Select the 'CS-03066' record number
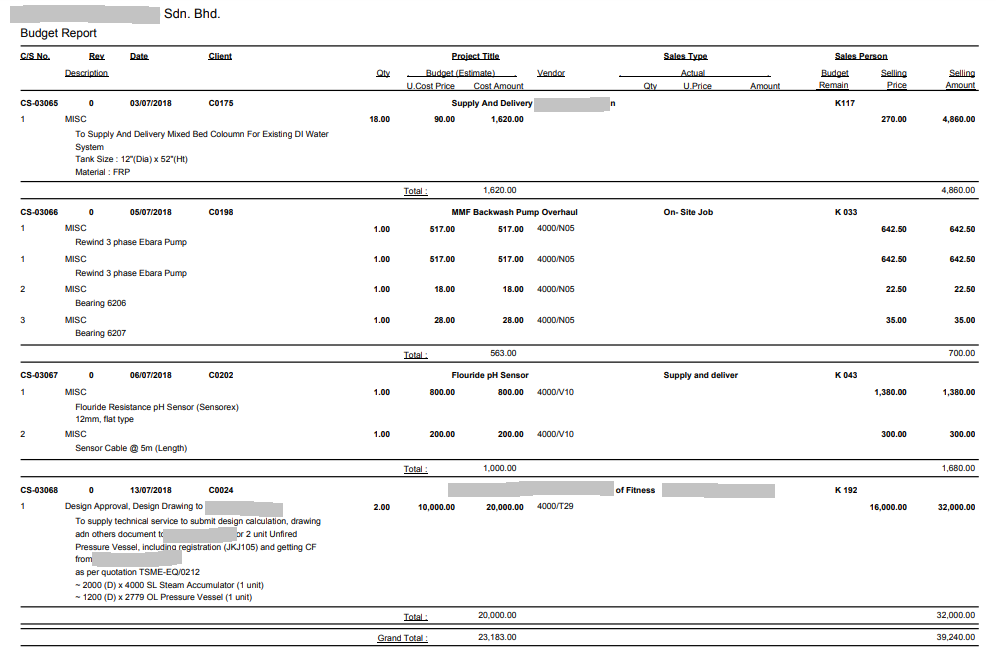 39,212
